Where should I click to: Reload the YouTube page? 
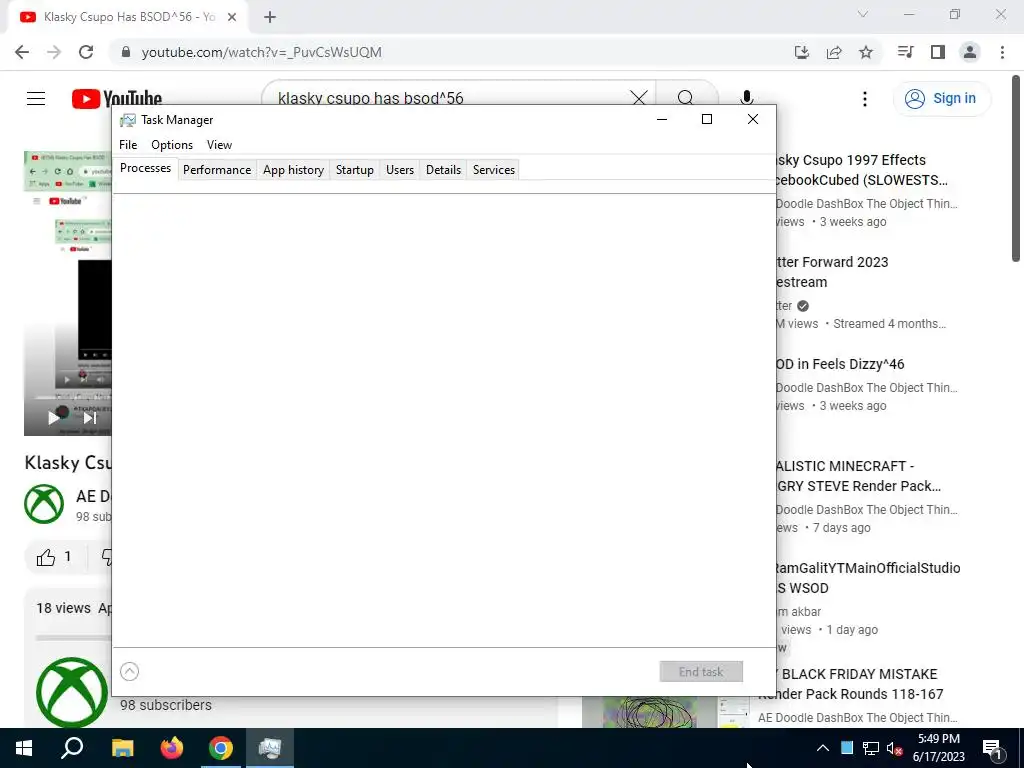coord(86,52)
